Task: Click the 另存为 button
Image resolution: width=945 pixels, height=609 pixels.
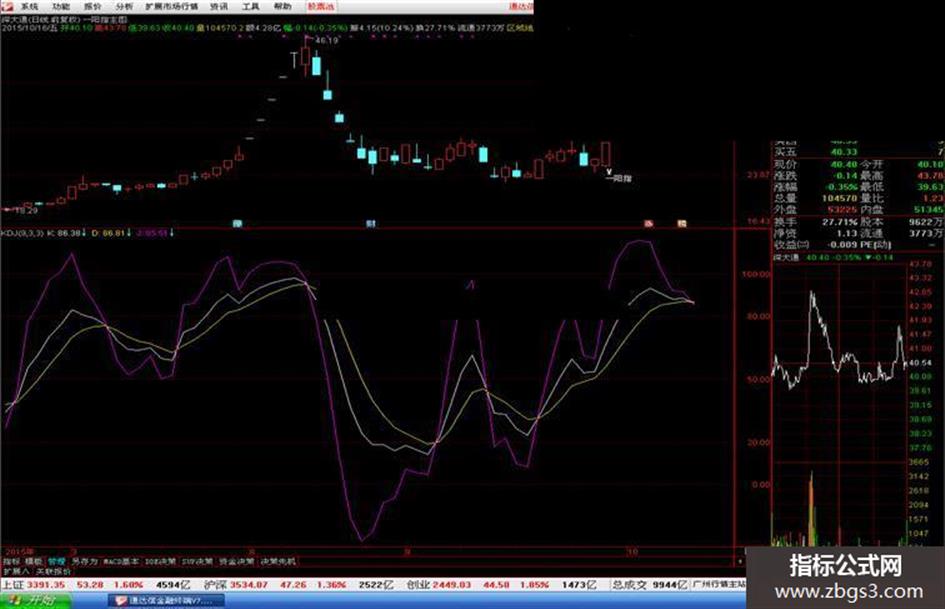Action: click(x=84, y=561)
